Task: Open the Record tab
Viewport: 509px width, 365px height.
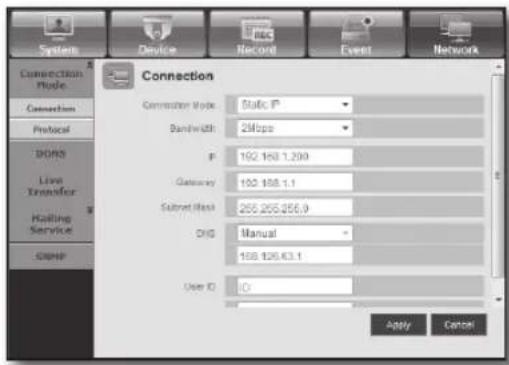Action: 257,34
